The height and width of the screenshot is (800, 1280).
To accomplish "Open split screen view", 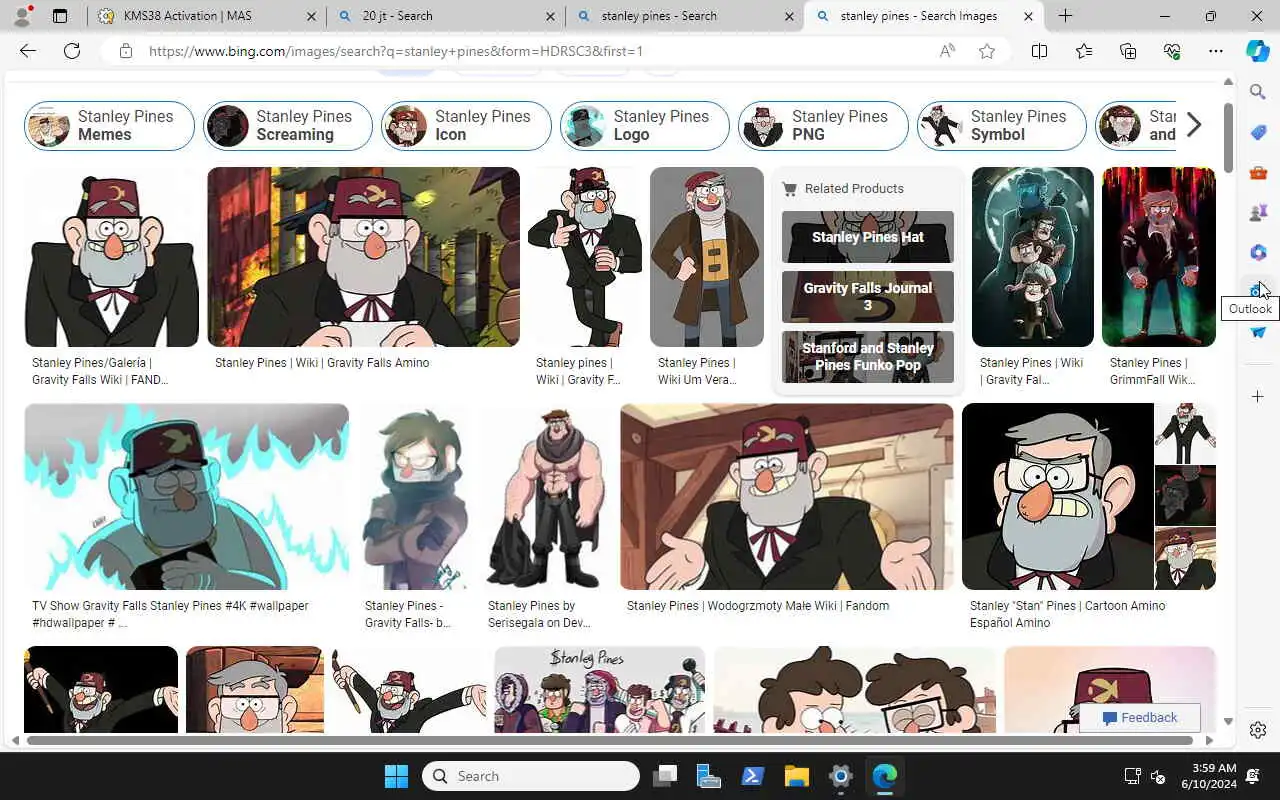I will click(x=1039, y=51).
